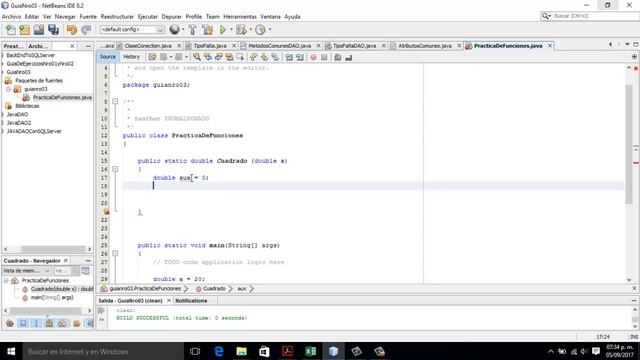Viewport: 640px width, 360px height.
Task: Collapse the main method fold at line 26
Action: pos(115,253)
